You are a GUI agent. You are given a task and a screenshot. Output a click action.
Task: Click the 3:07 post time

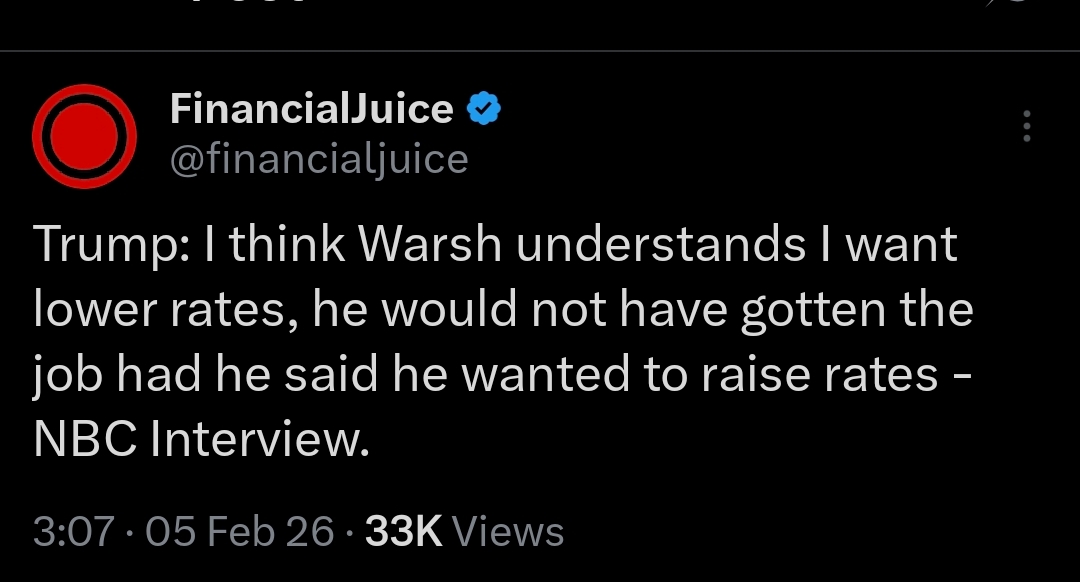click(x=72, y=532)
